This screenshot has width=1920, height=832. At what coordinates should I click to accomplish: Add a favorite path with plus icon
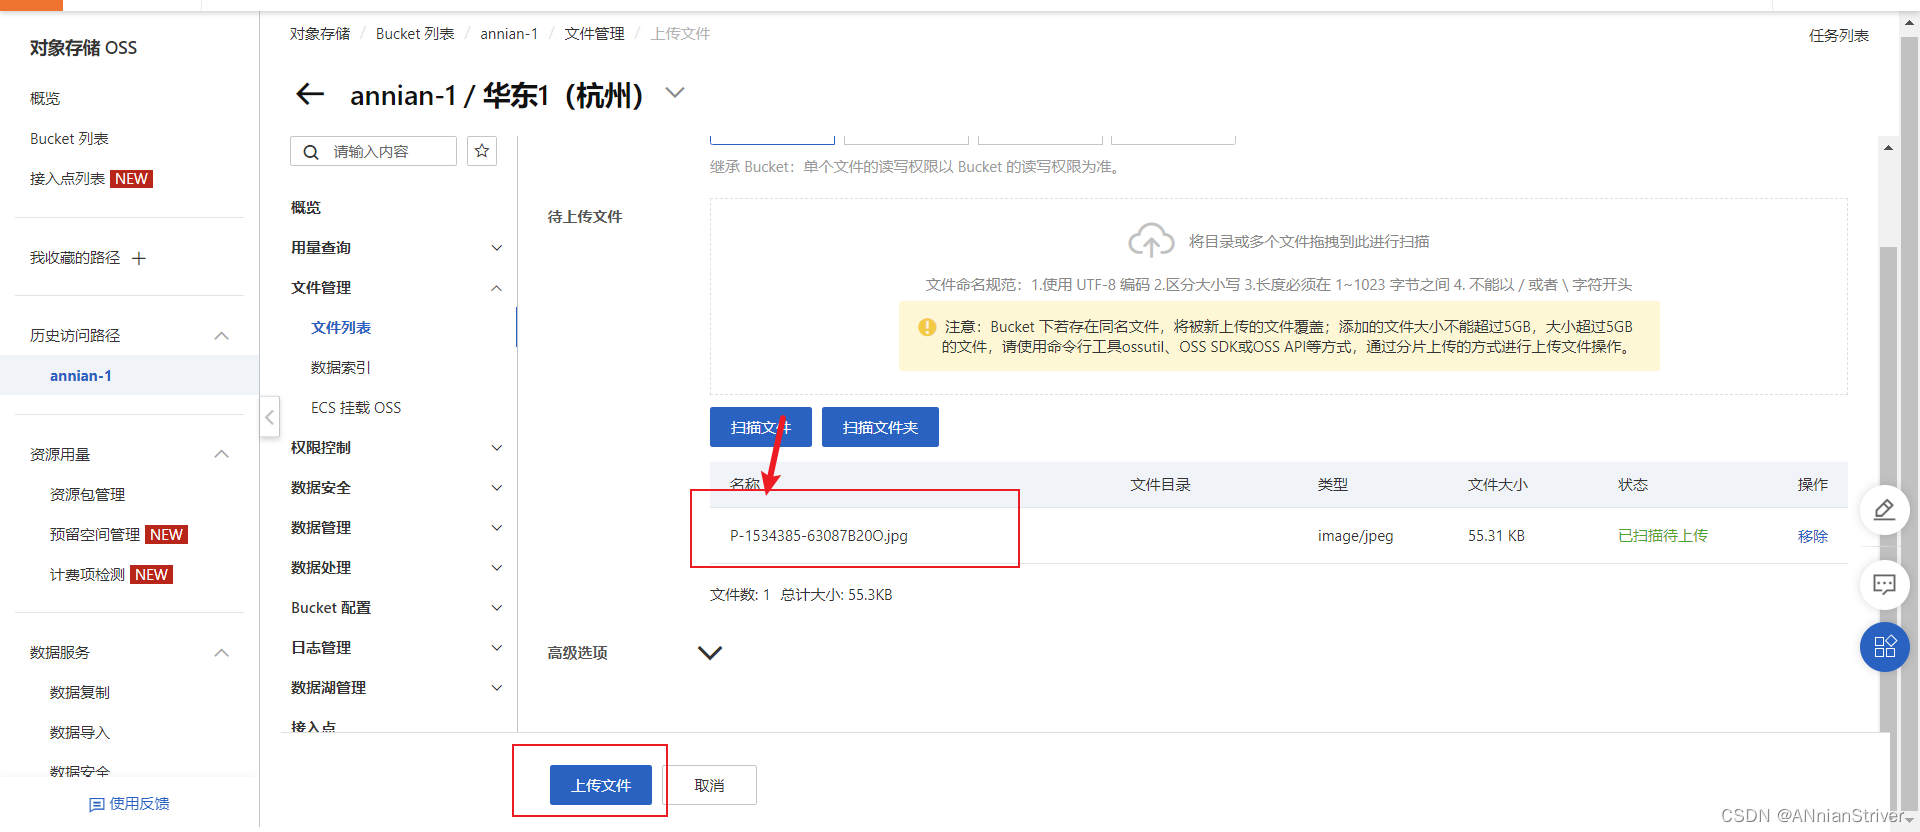[x=139, y=258]
